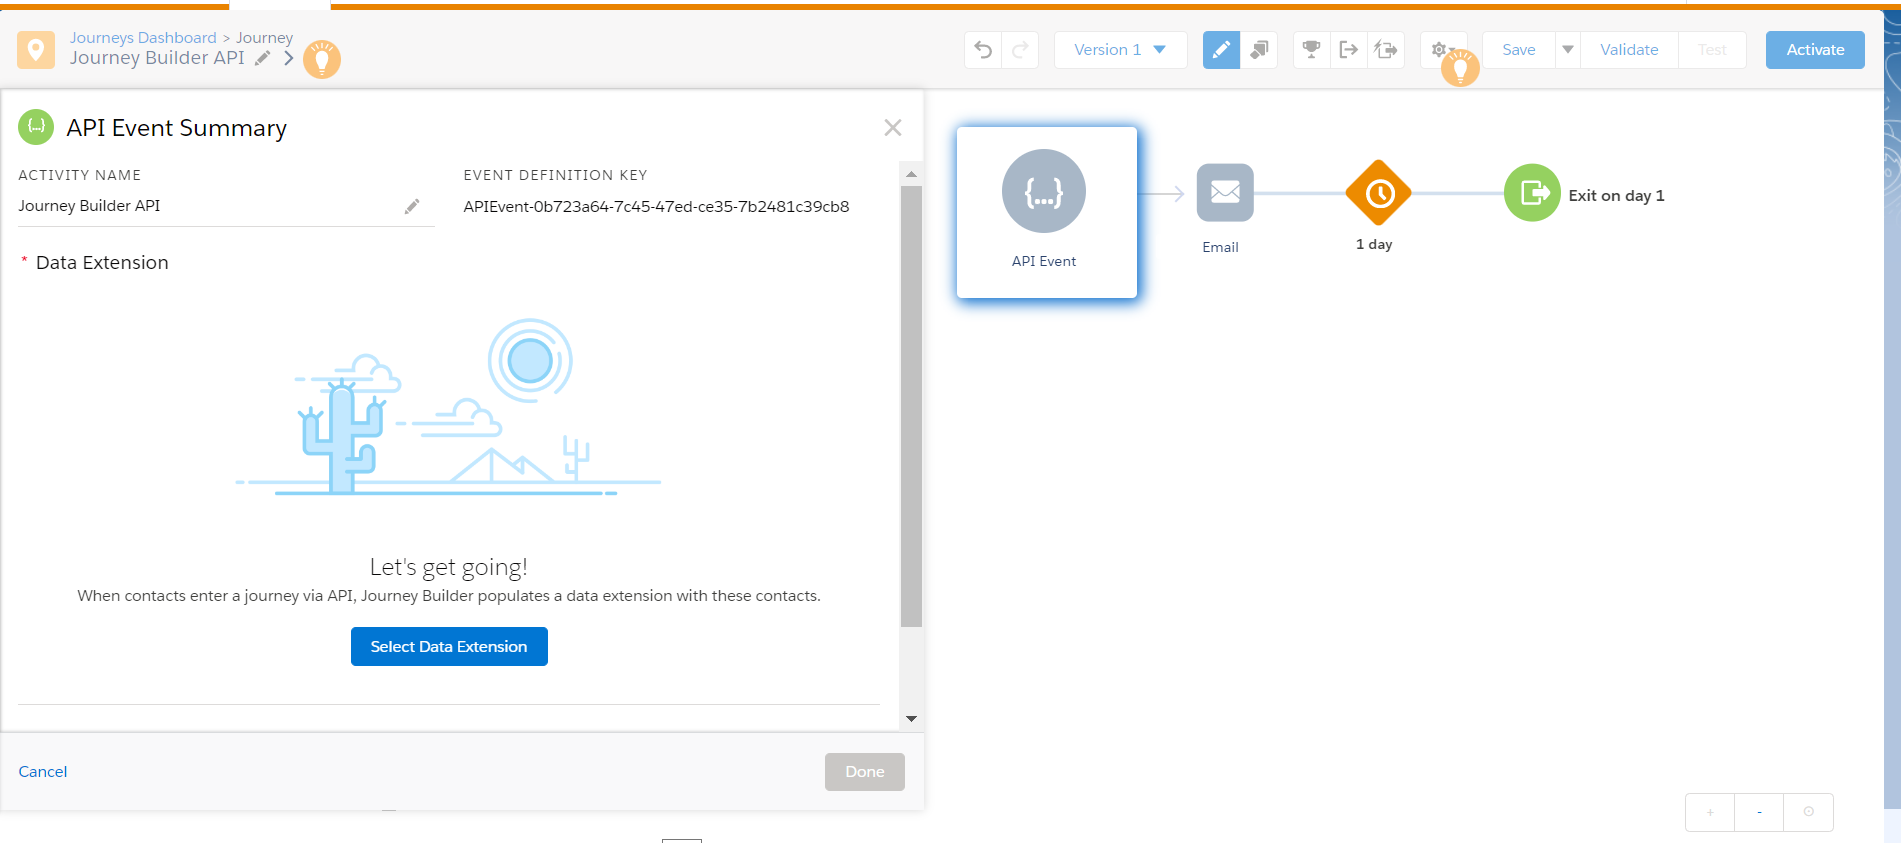
Task: Open the goal trophy icon
Action: (1311, 50)
